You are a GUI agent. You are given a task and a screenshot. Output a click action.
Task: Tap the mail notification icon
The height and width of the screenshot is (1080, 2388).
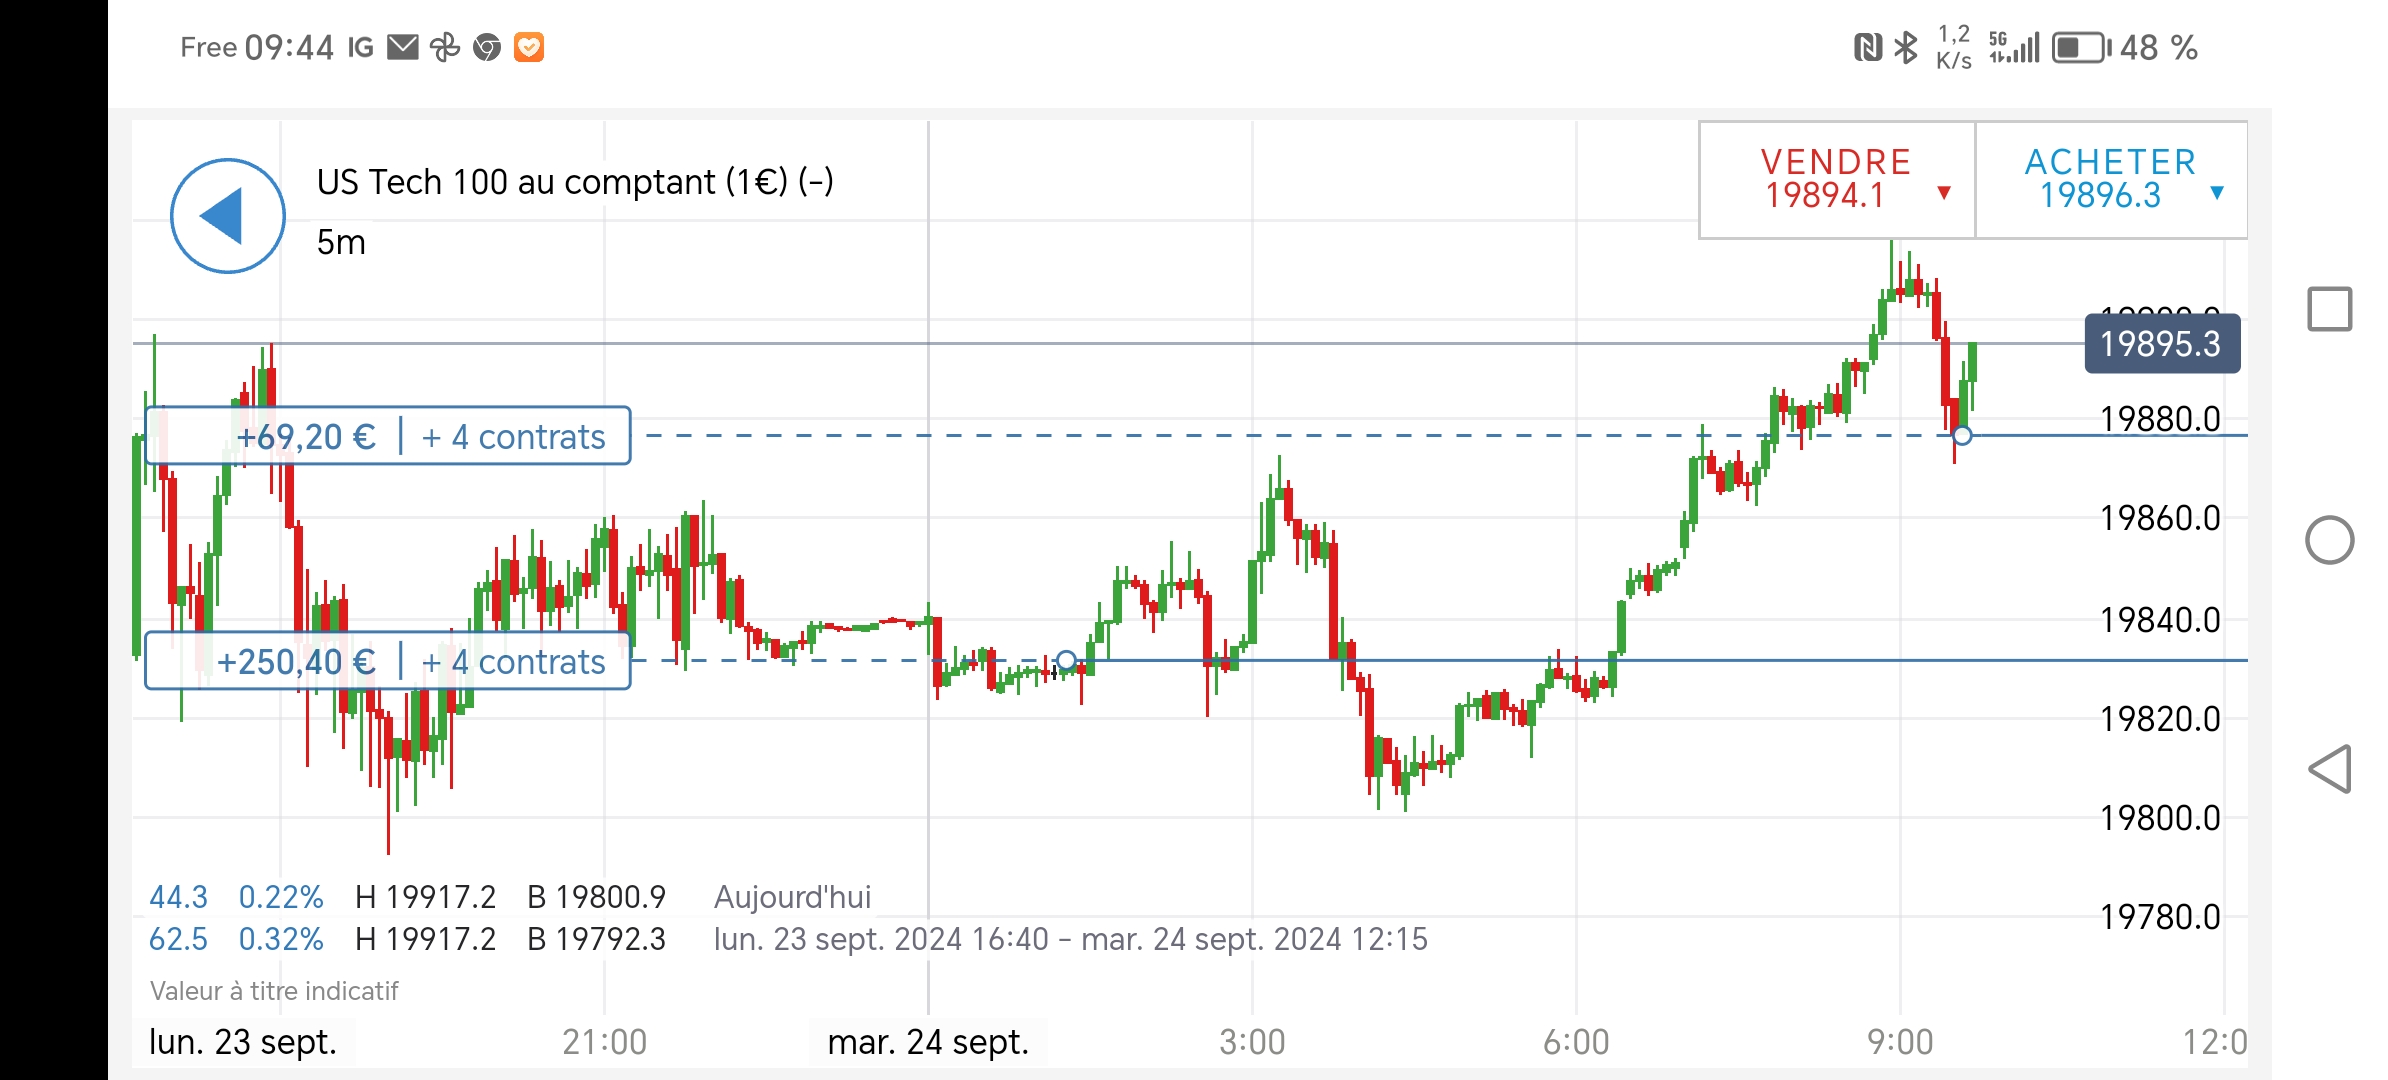point(402,47)
